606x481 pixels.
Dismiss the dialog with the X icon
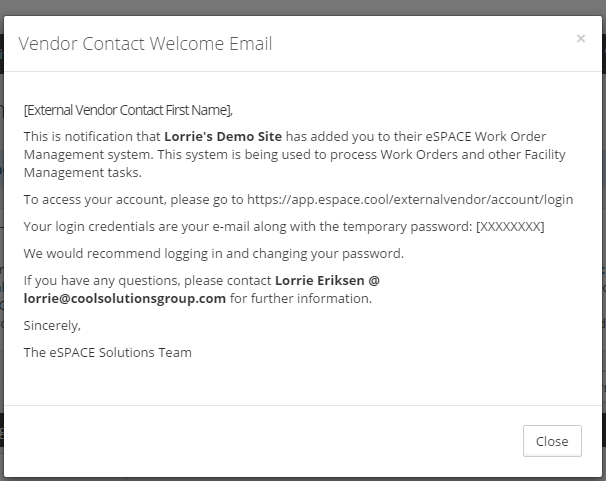coord(581,39)
